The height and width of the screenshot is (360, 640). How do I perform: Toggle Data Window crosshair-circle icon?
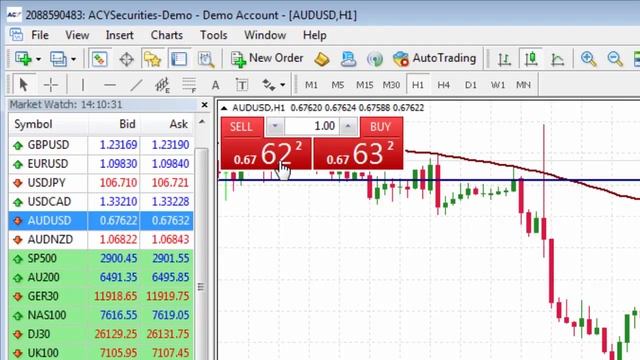127,59
